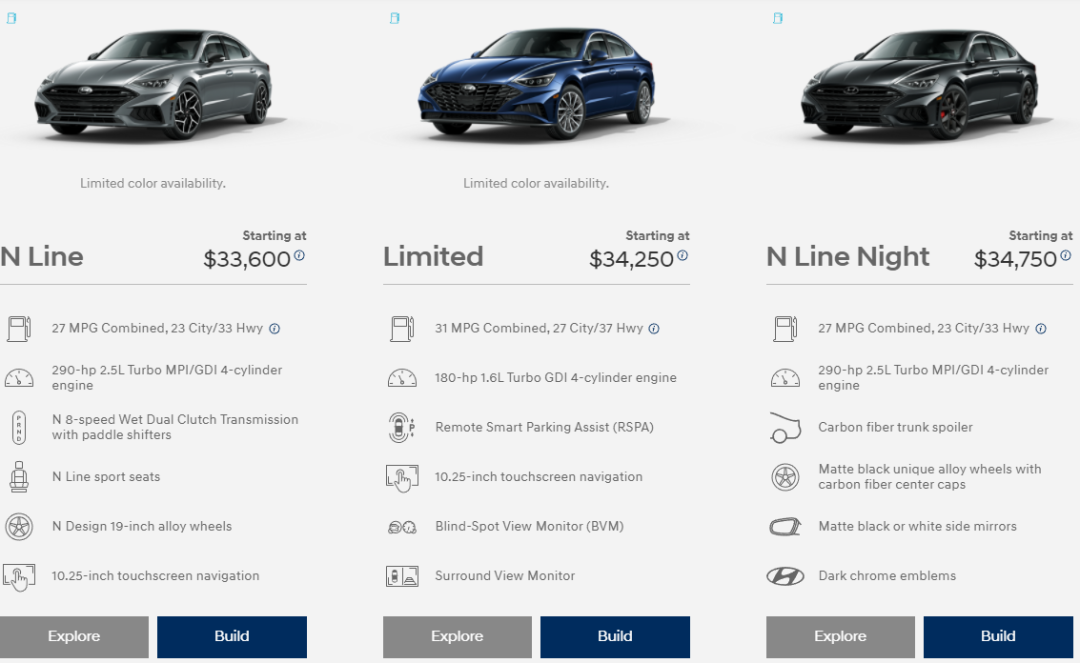Screen dimensions: 1080x663
Task: Click info icon beside Limited $34,250 price
Action: coord(682,256)
